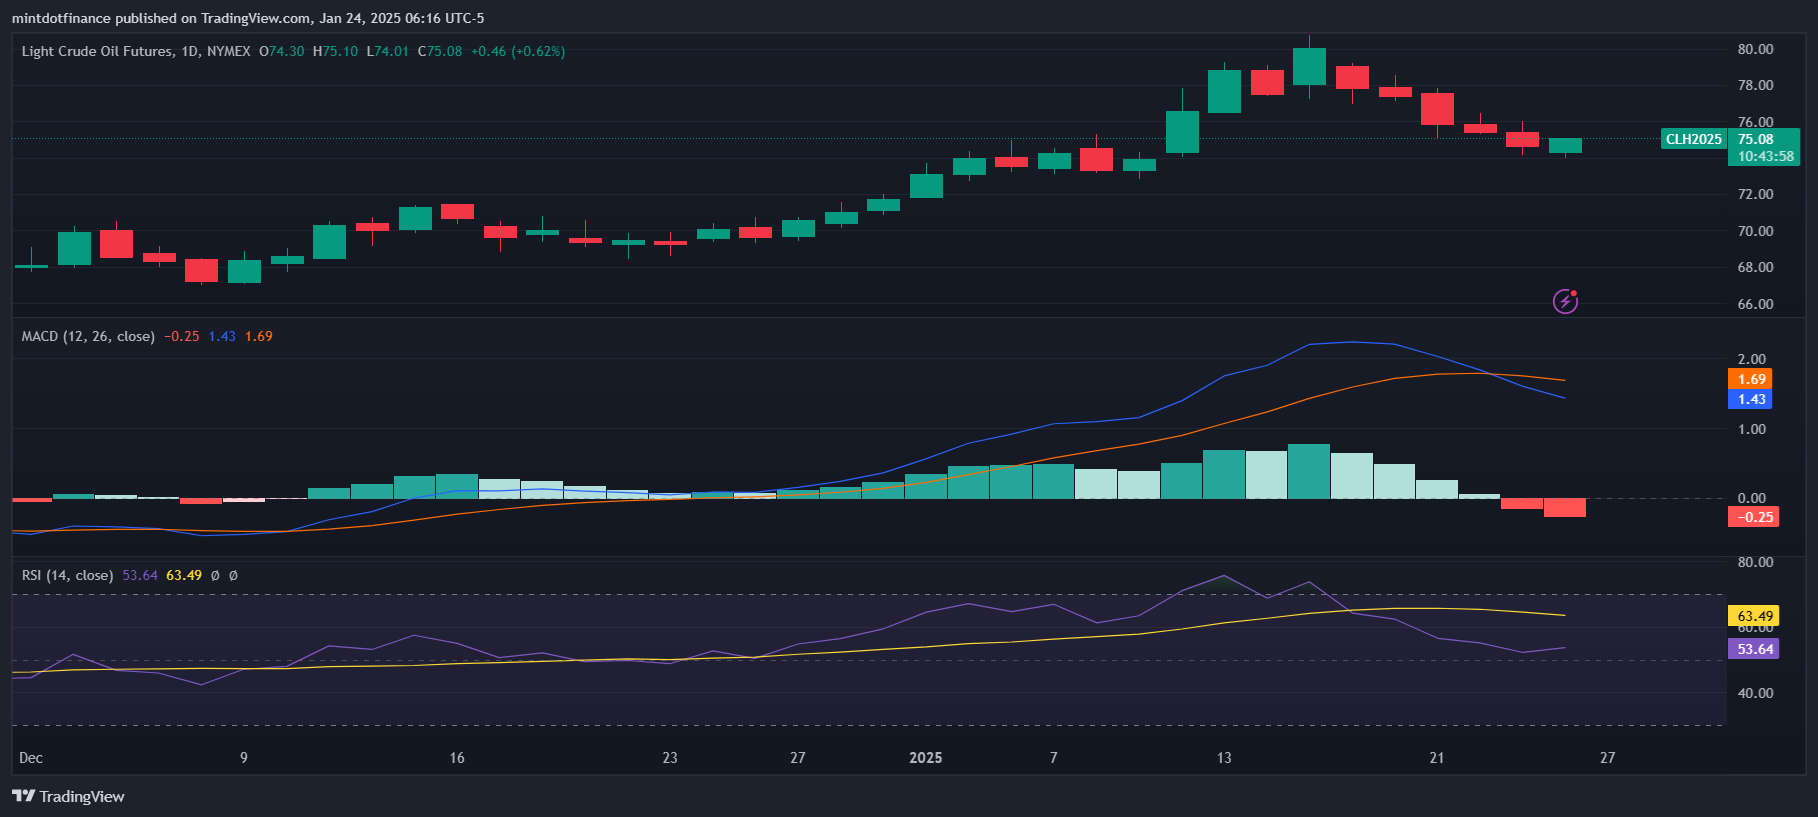The image size is (1818, 817).
Task: Click the 9 date label
Action: point(244,758)
